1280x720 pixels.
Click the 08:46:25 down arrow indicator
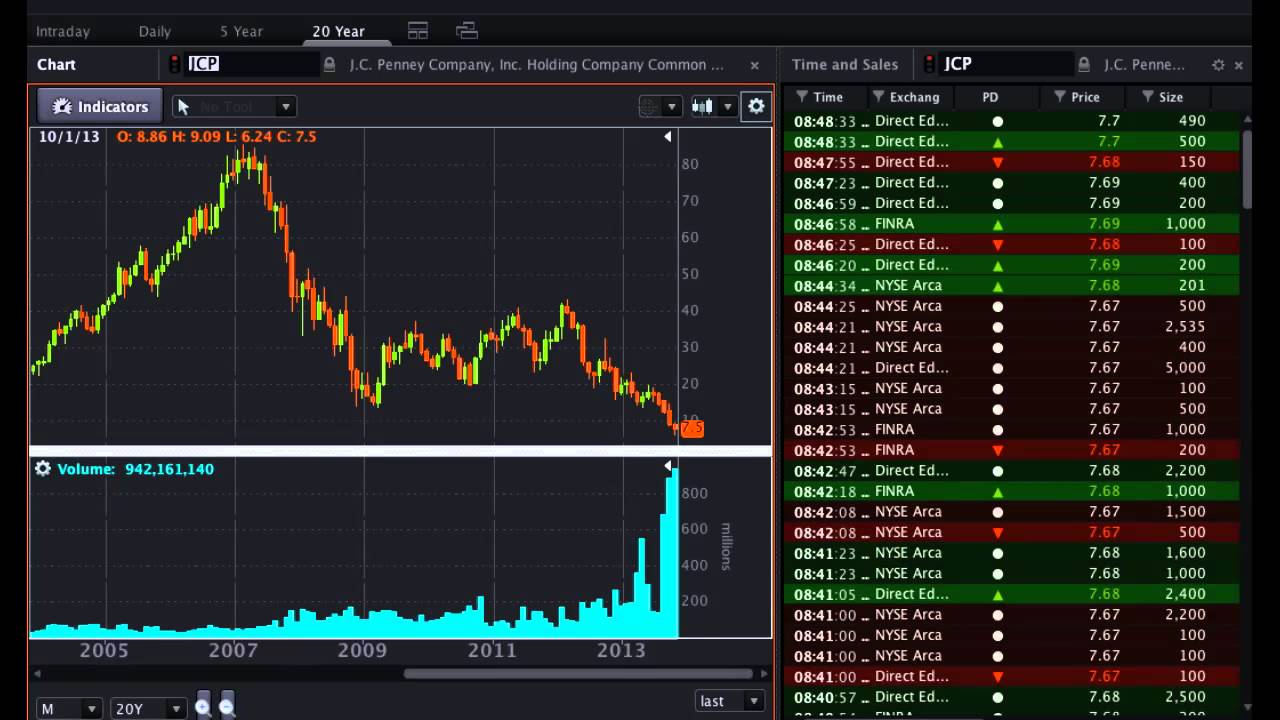(x=997, y=245)
